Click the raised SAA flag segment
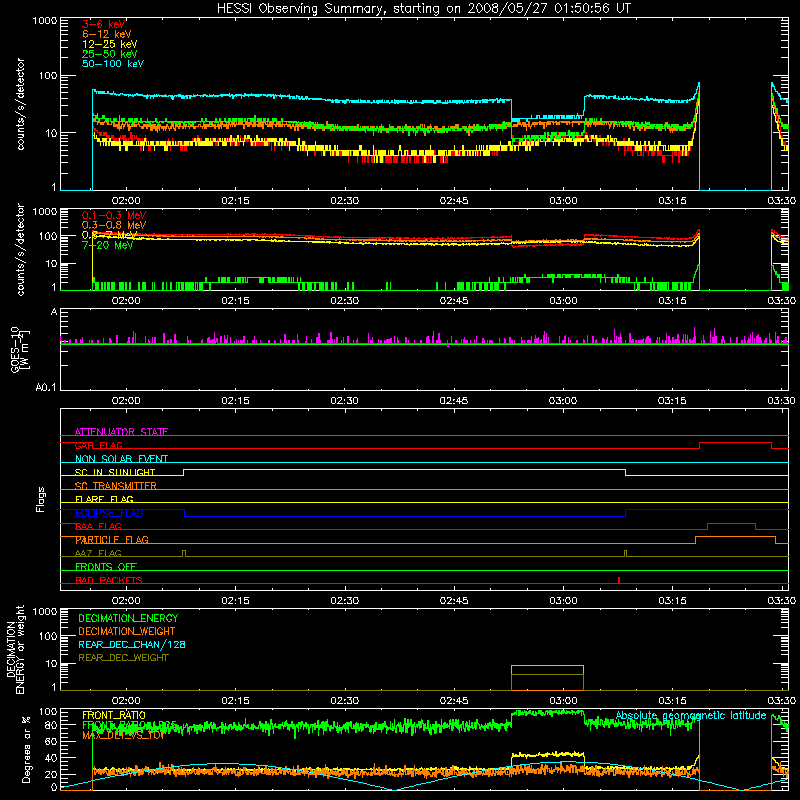 click(732, 527)
